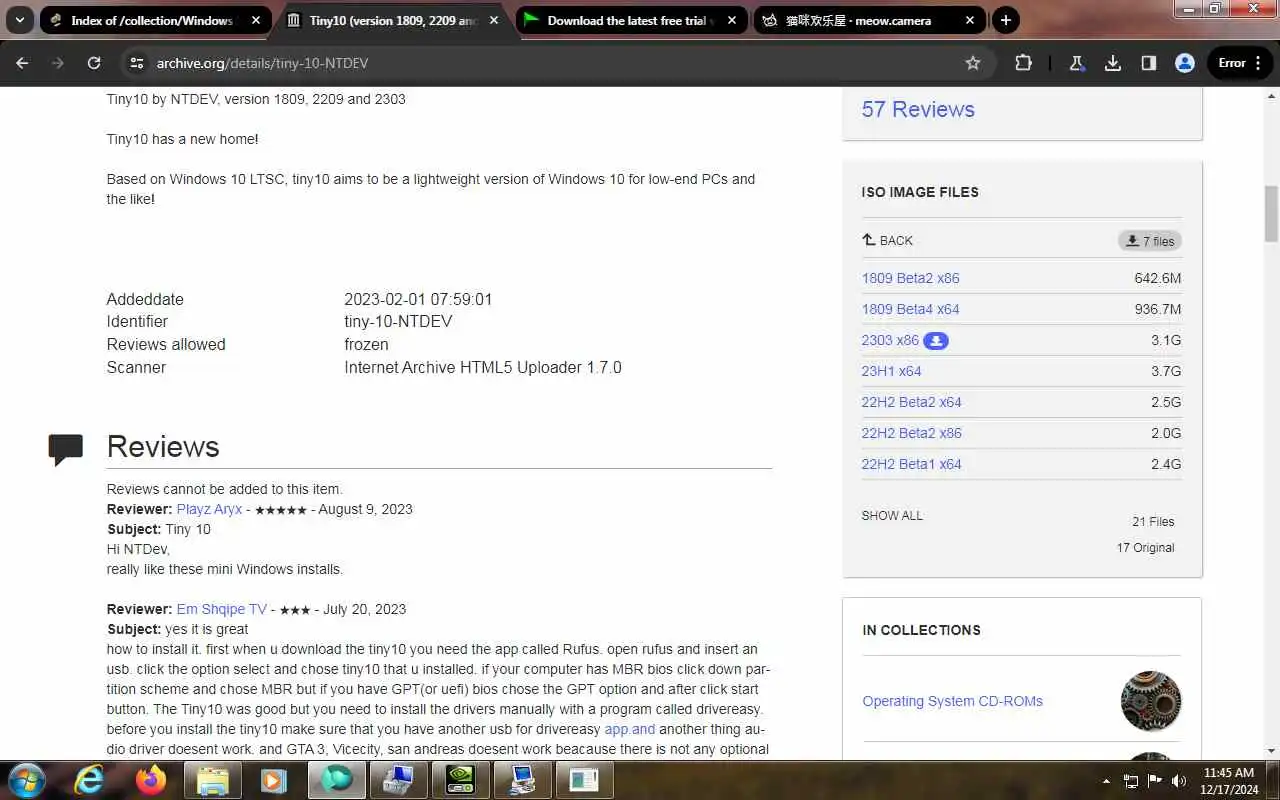Download all 7 files button

pos(1150,241)
